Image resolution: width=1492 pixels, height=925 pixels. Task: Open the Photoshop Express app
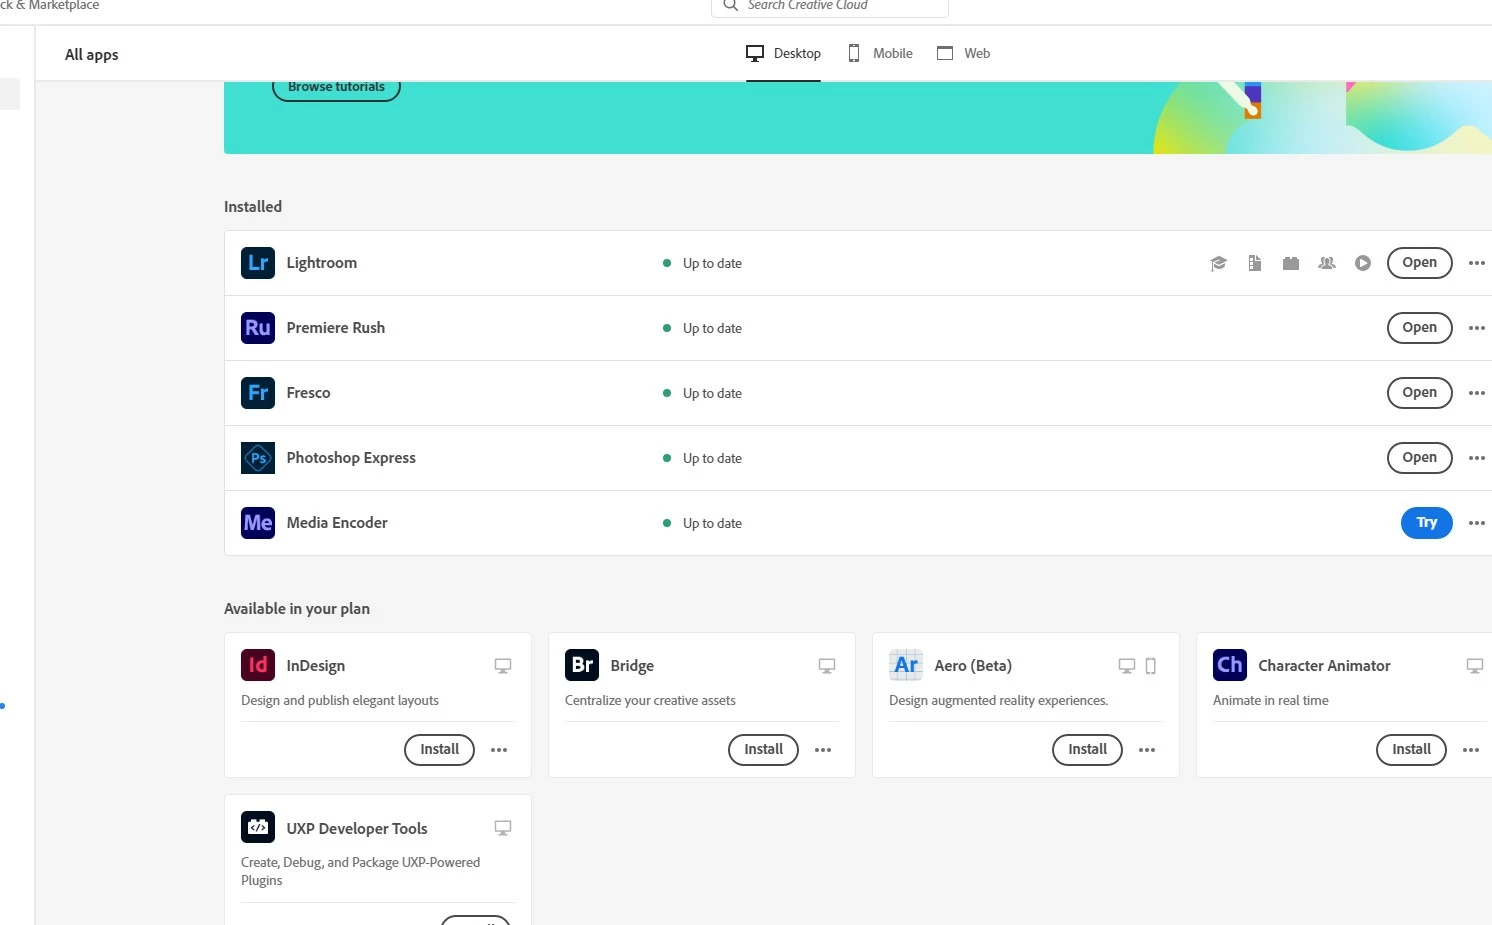[x=1419, y=458]
